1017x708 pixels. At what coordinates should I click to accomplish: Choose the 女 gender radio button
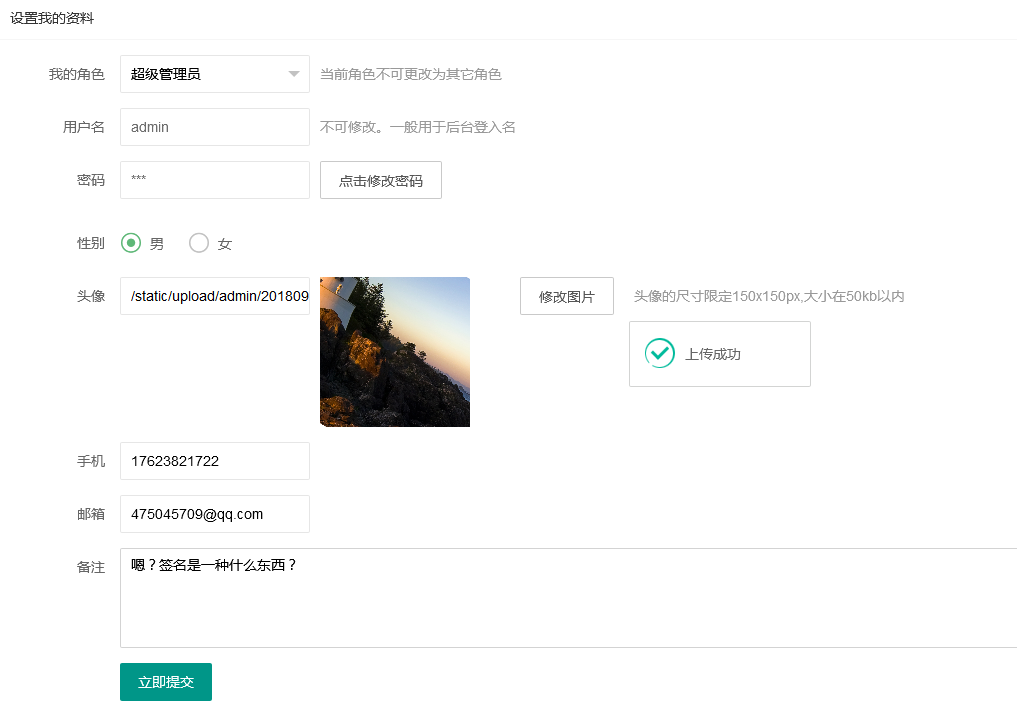[199, 243]
